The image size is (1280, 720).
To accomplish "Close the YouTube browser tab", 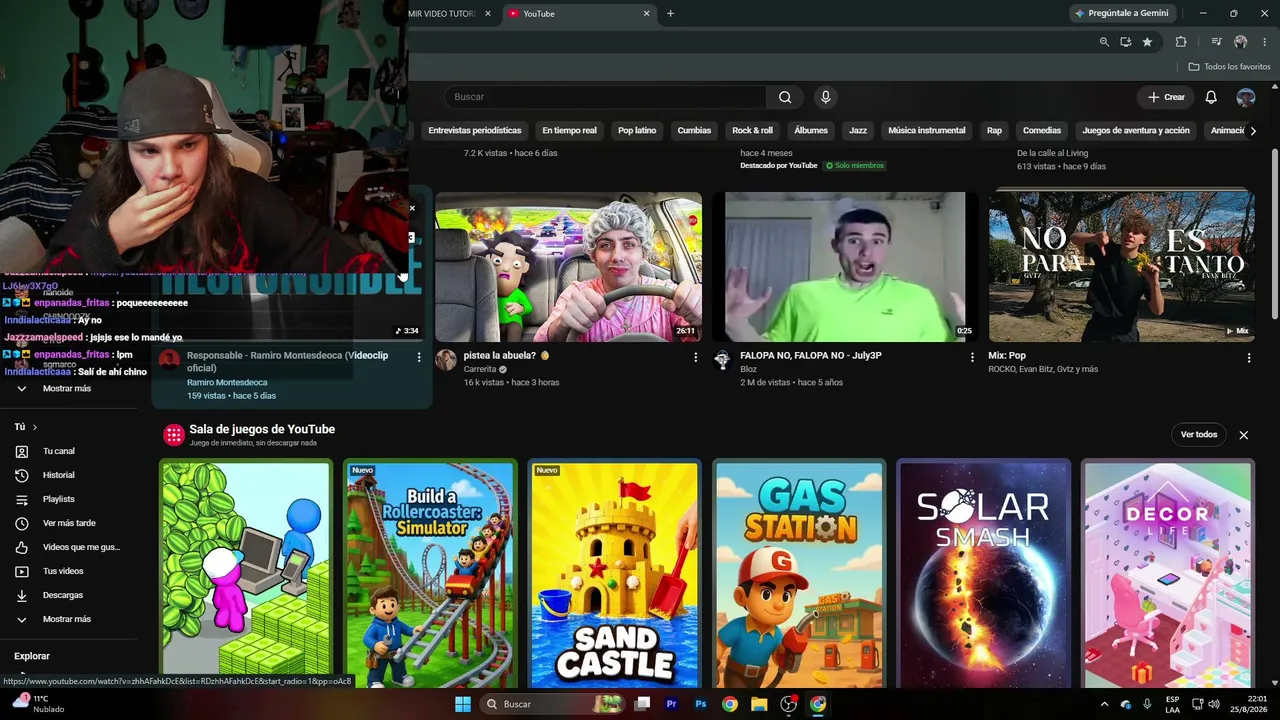I will pyautogui.click(x=646, y=14).
